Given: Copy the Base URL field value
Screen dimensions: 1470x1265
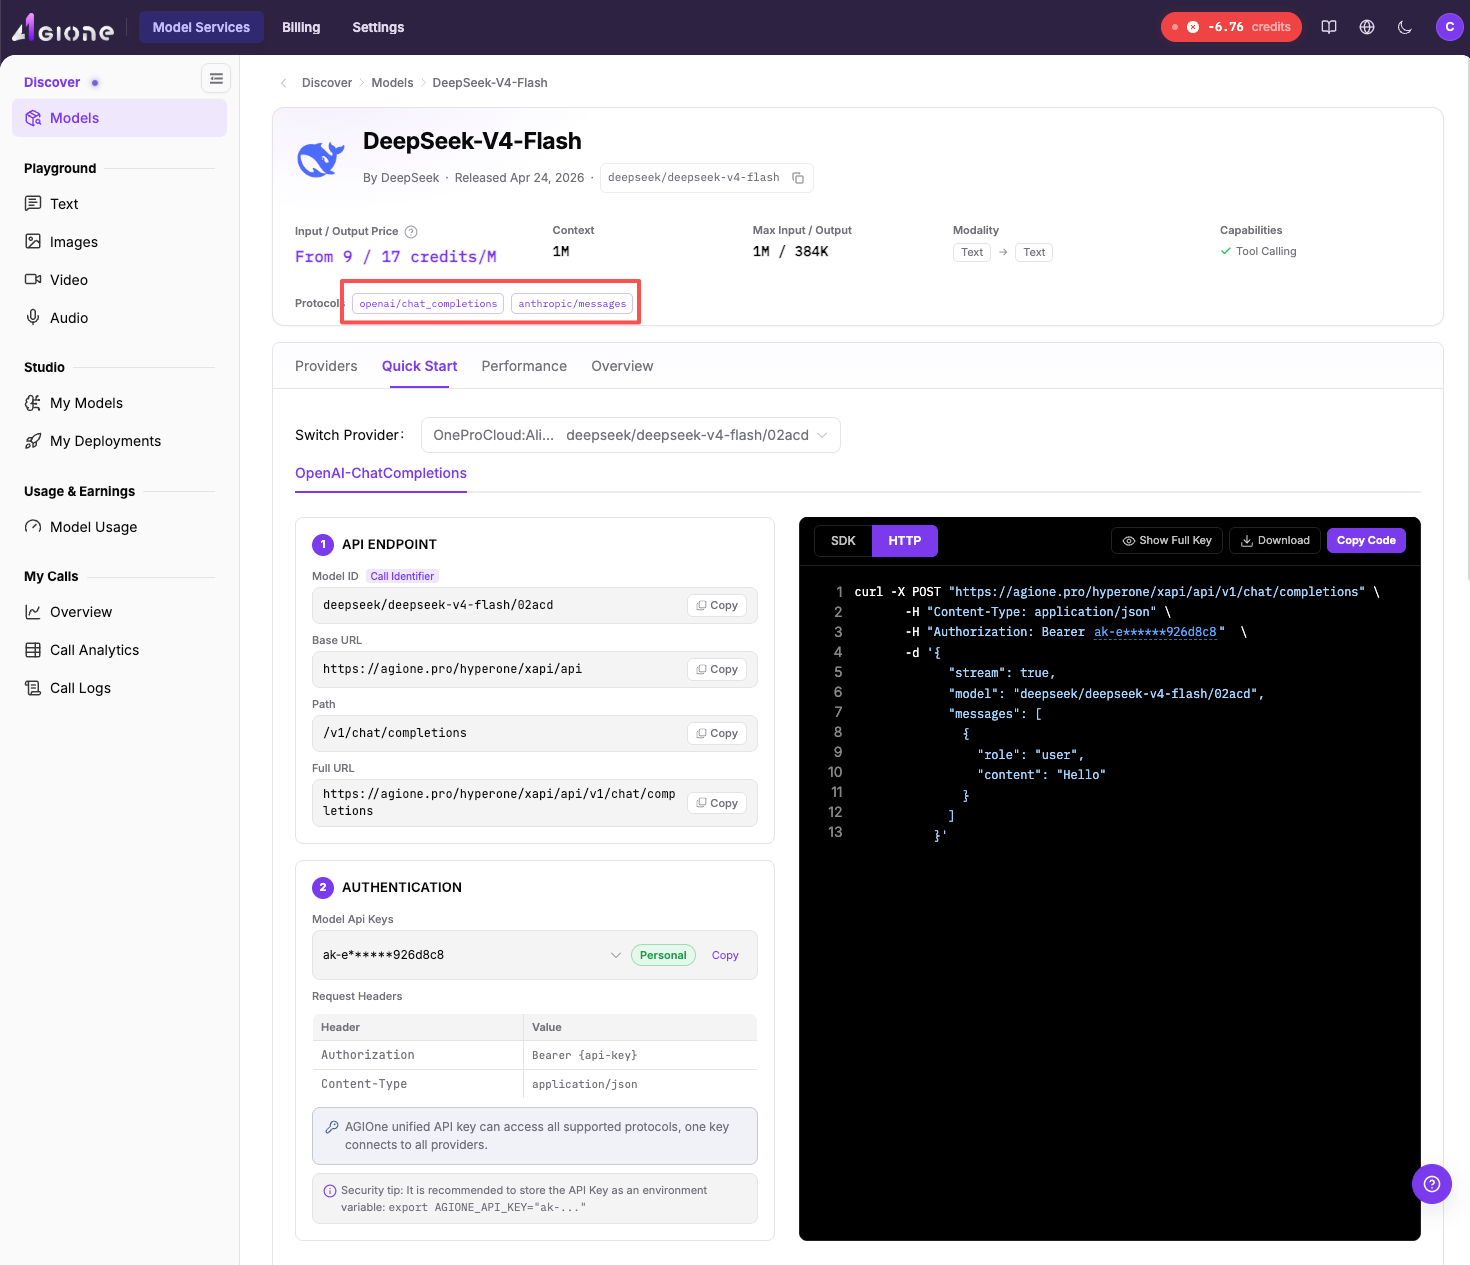Looking at the screenshot, I should pos(717,670).
